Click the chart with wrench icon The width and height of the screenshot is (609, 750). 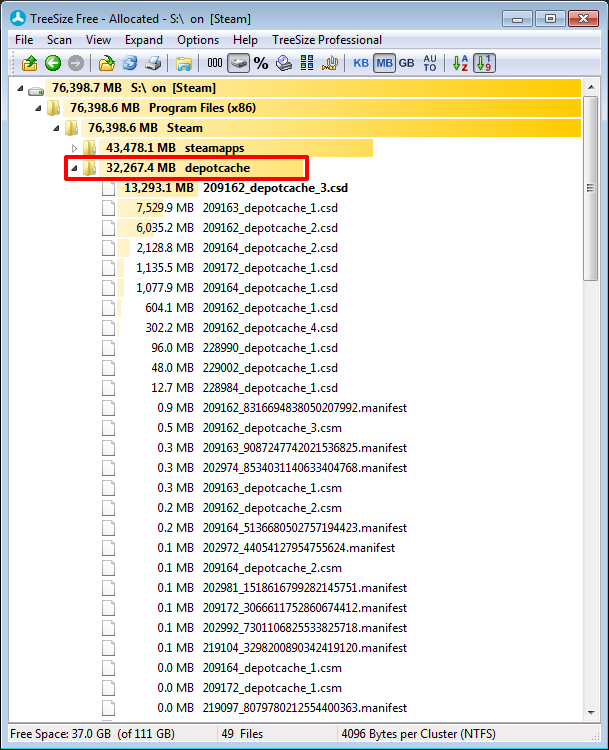(330, 63)
